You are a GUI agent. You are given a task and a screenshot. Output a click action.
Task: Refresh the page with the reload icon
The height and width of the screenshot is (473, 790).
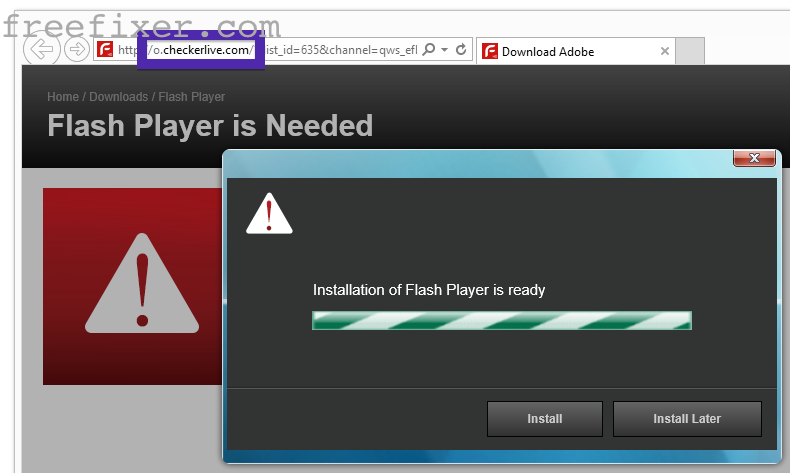pos(460,49)
